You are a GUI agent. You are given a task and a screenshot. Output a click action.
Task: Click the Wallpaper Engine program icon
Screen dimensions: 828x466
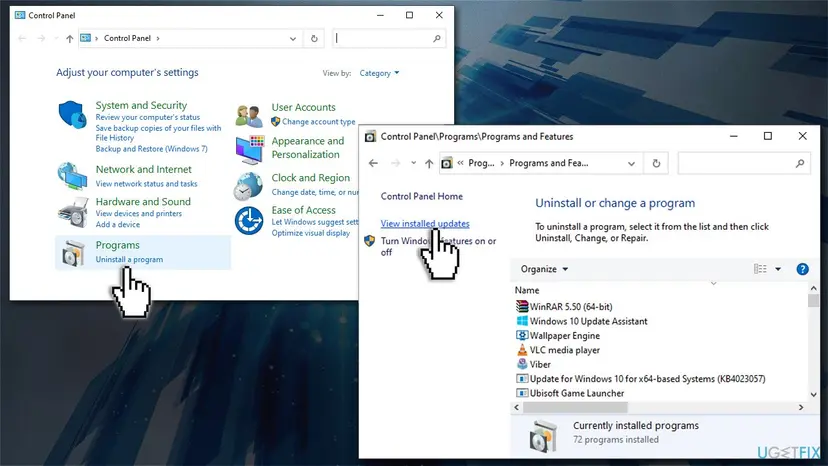click(522, 335)
